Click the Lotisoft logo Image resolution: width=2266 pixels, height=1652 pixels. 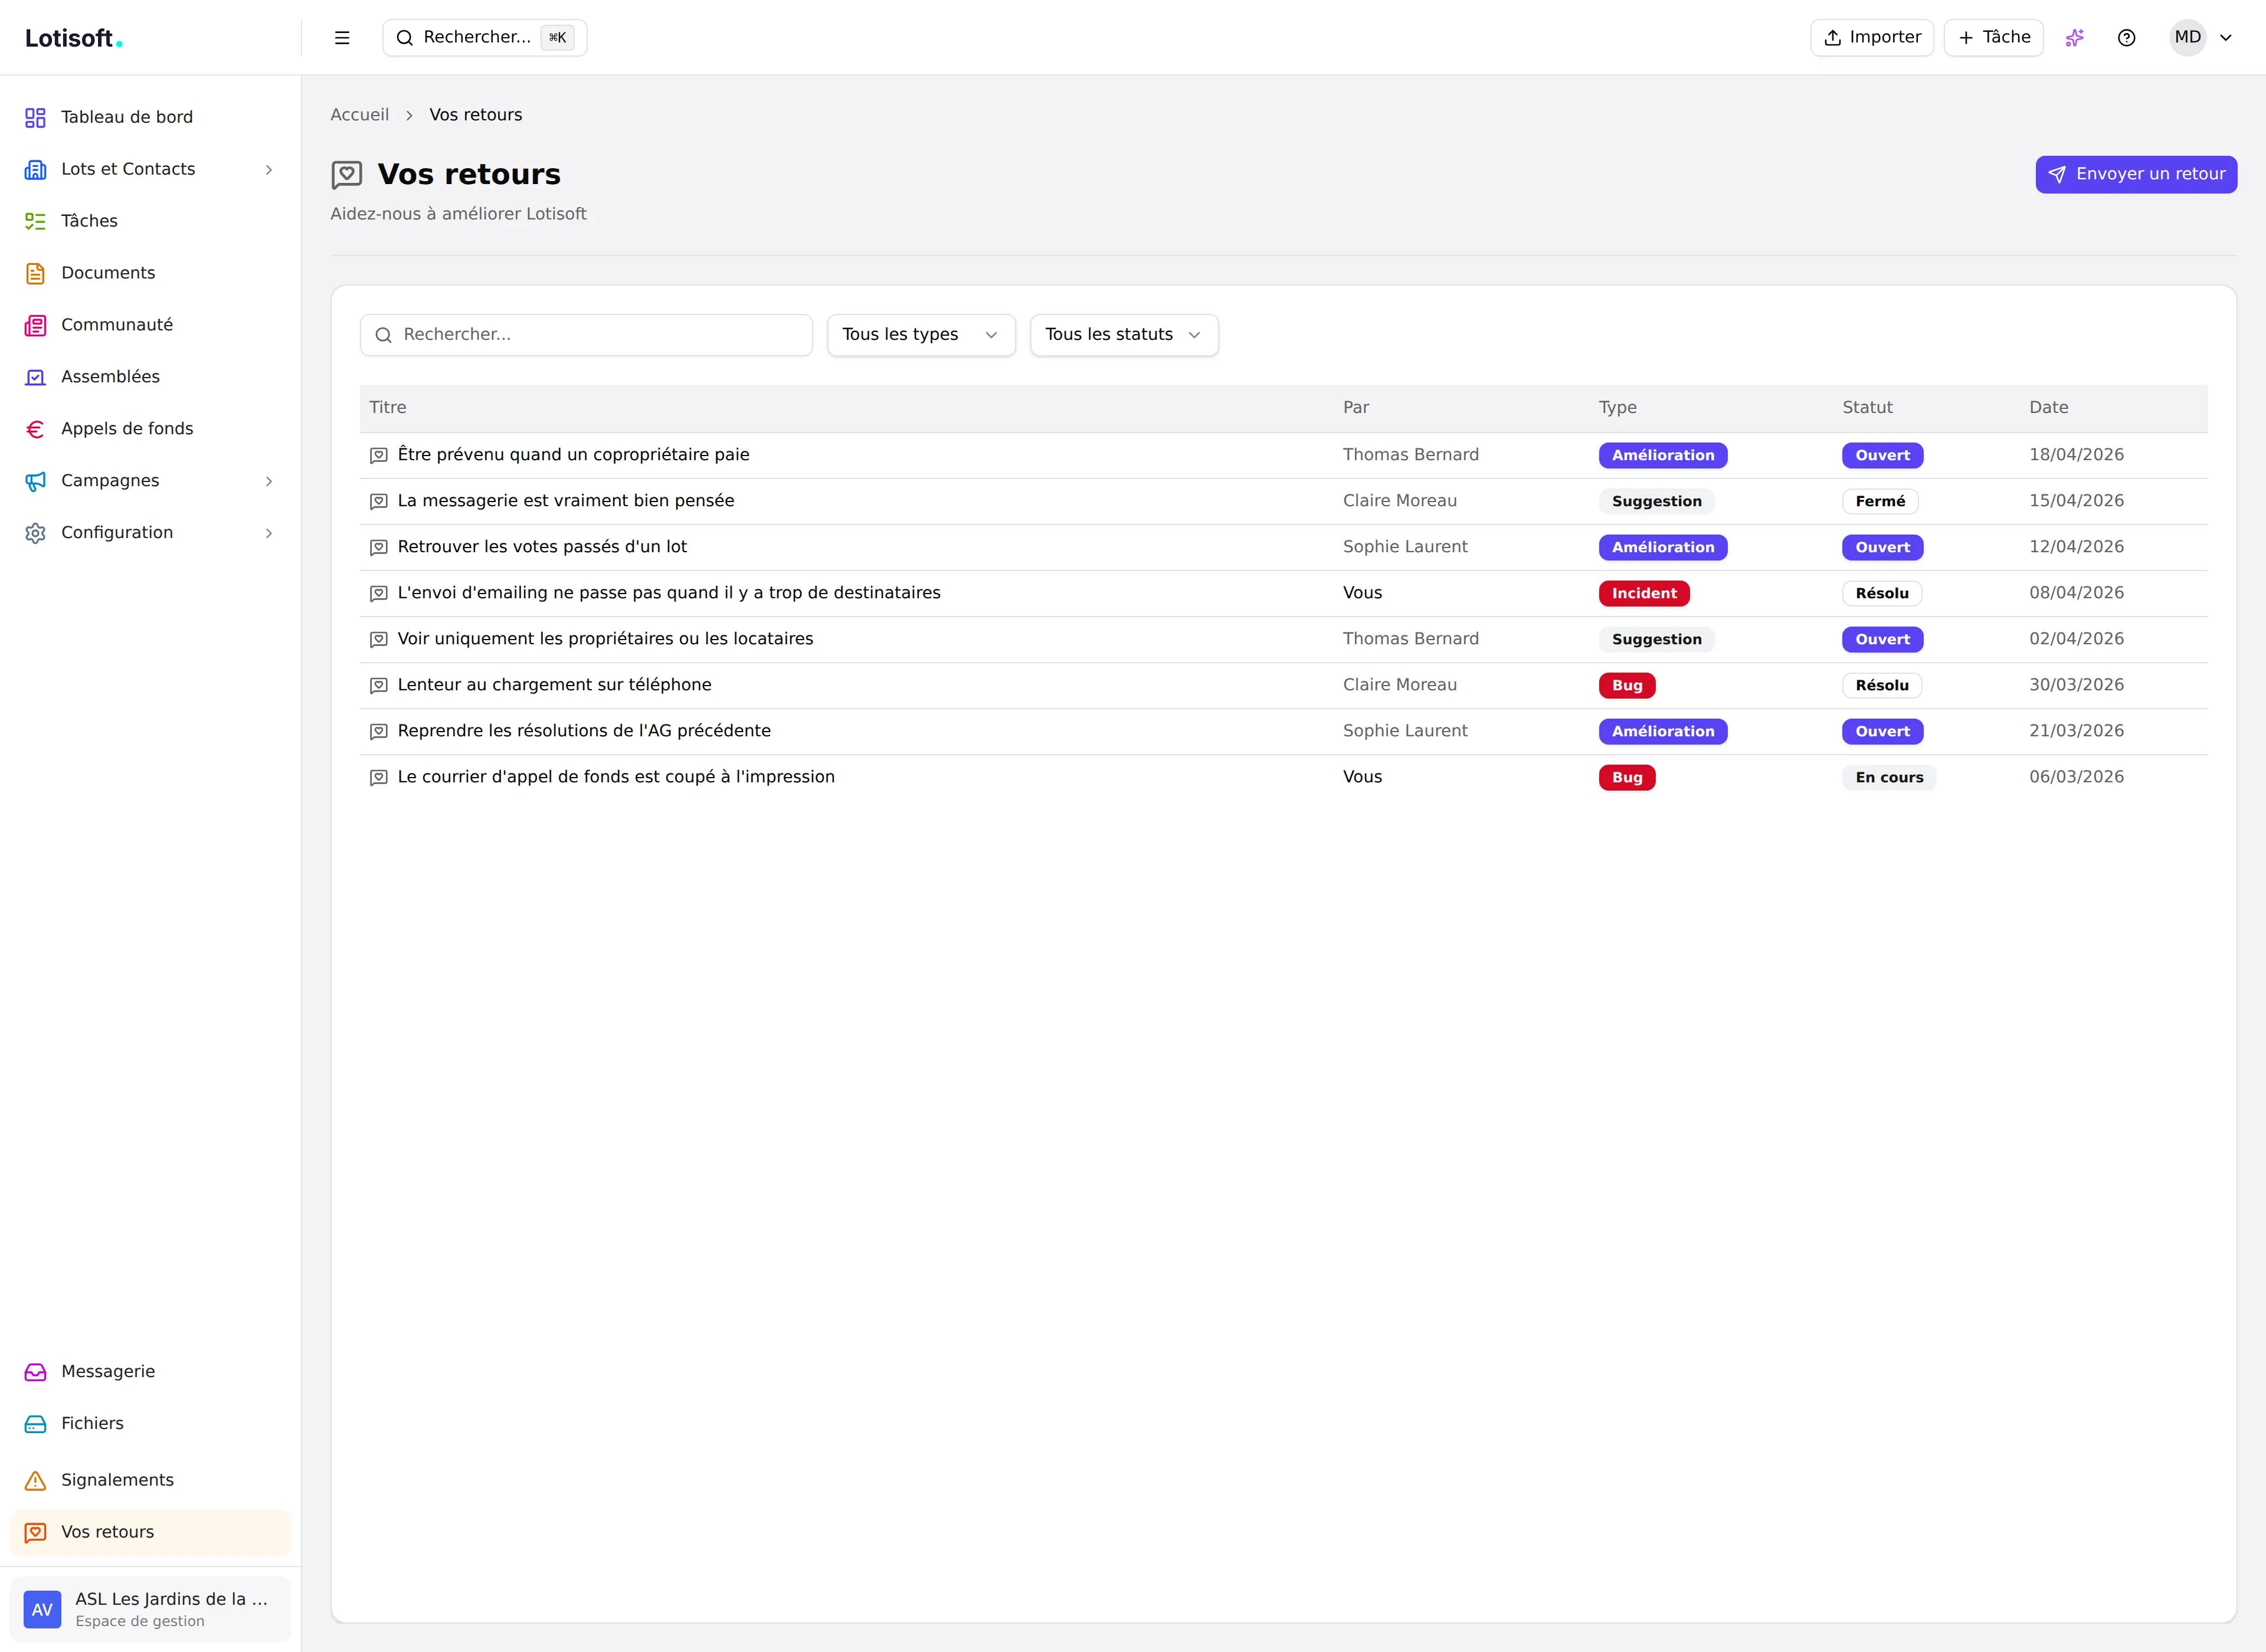(74, 38)
